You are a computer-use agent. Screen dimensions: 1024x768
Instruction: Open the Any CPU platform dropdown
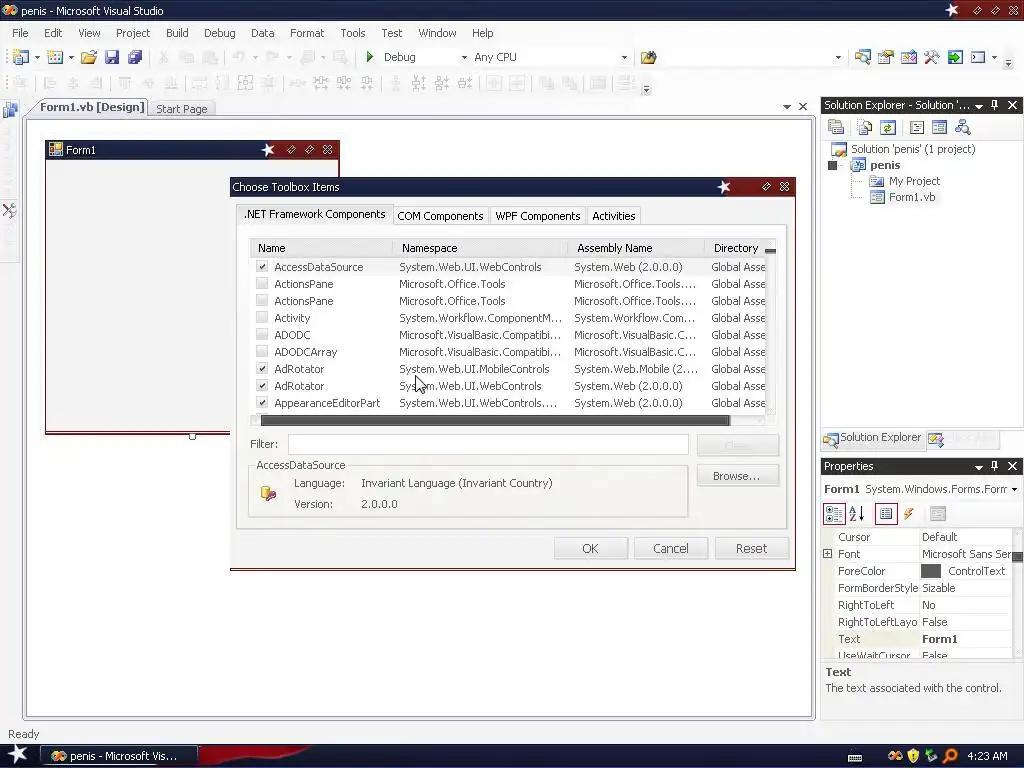pyautogui.click(x=624, y=57)
